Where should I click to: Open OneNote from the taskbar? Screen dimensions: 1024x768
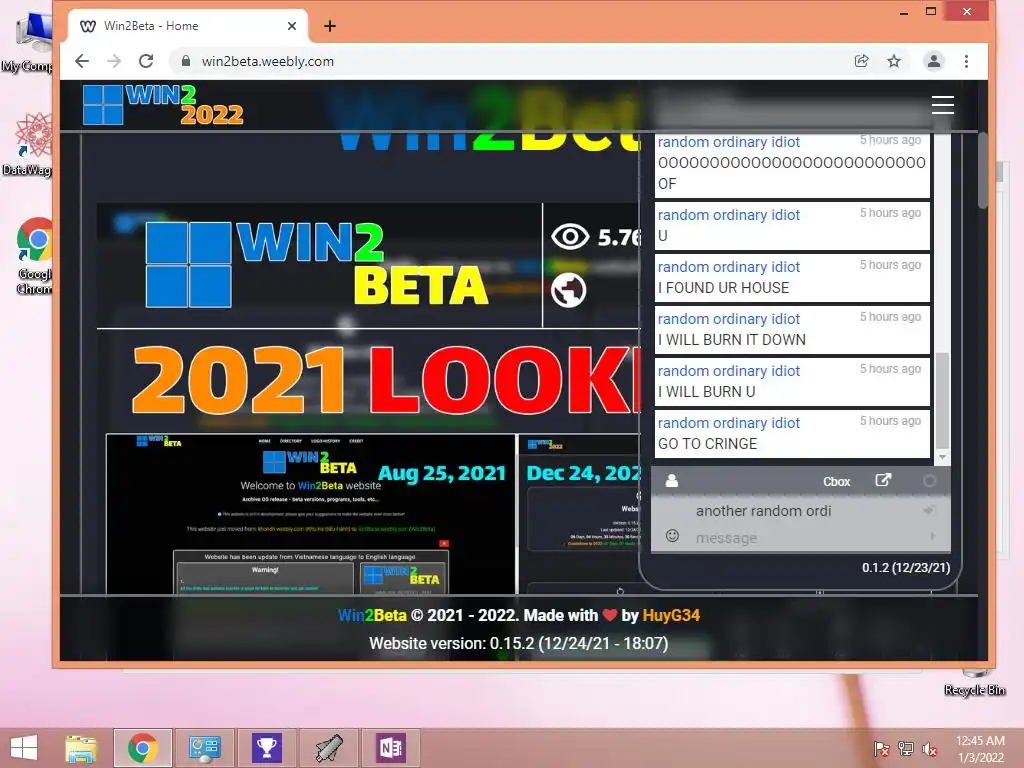tap(391, 748)
